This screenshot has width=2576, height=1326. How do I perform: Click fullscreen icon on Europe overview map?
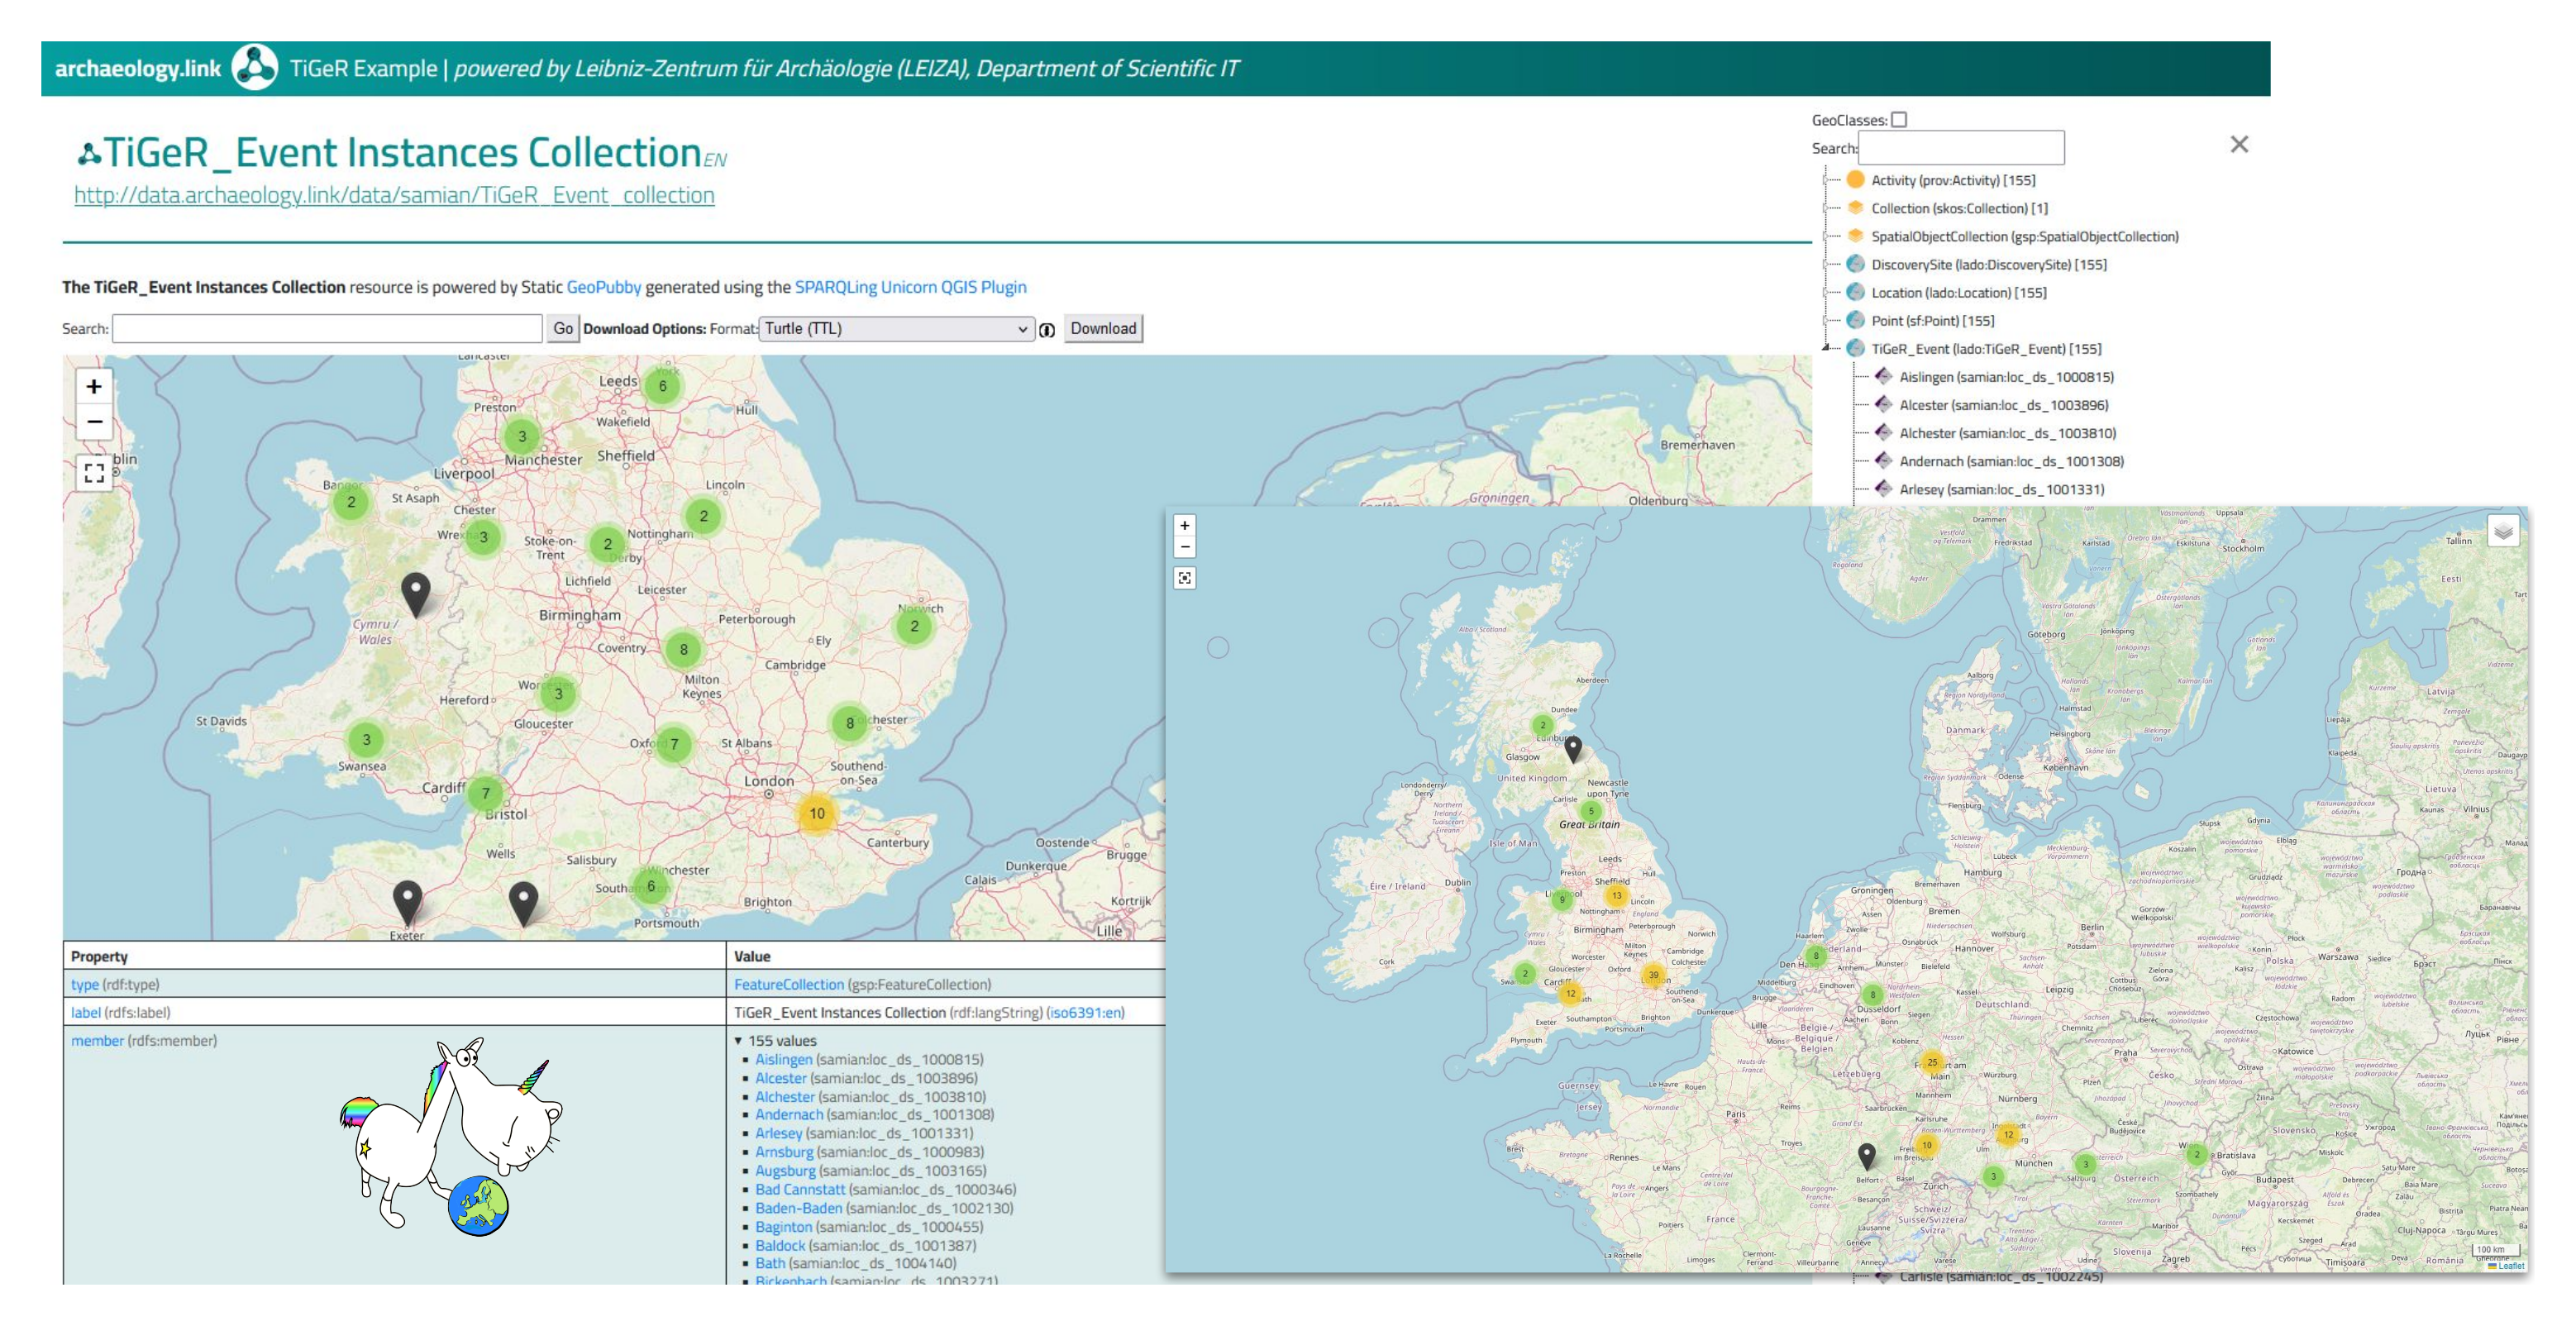(x=1184, y=578)
